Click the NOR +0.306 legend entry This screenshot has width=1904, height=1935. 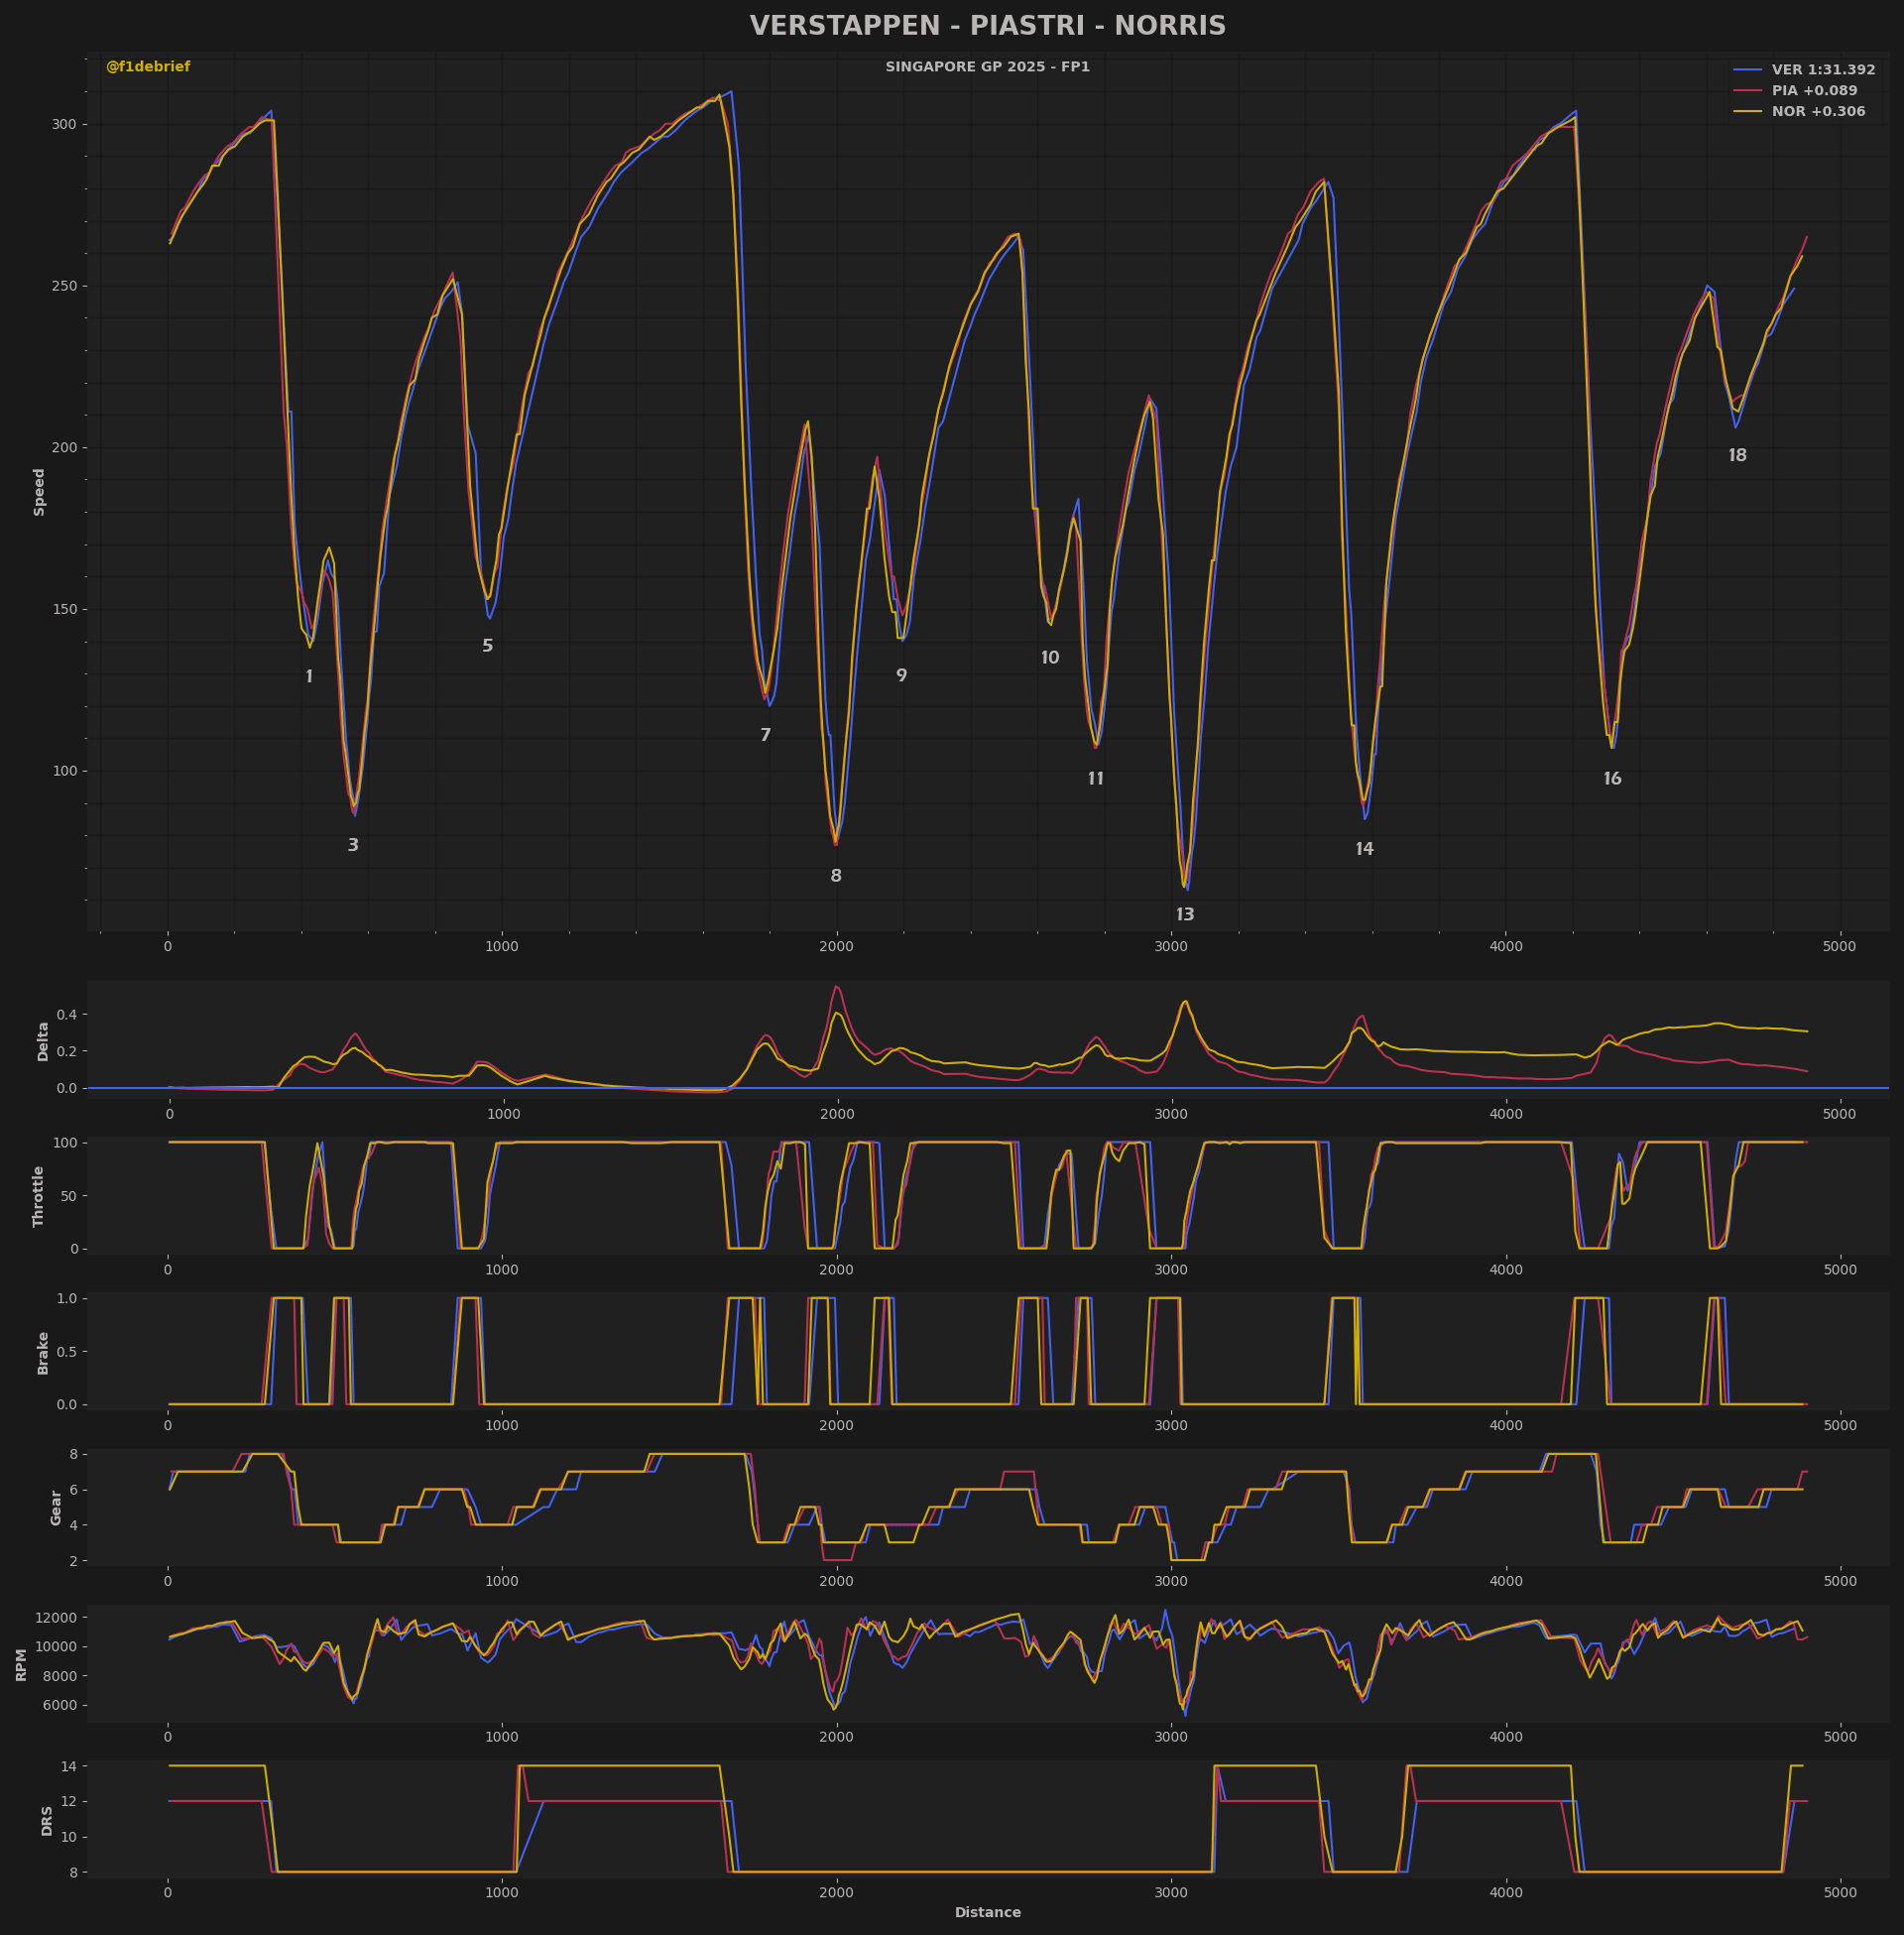(x=1817, y=112)
